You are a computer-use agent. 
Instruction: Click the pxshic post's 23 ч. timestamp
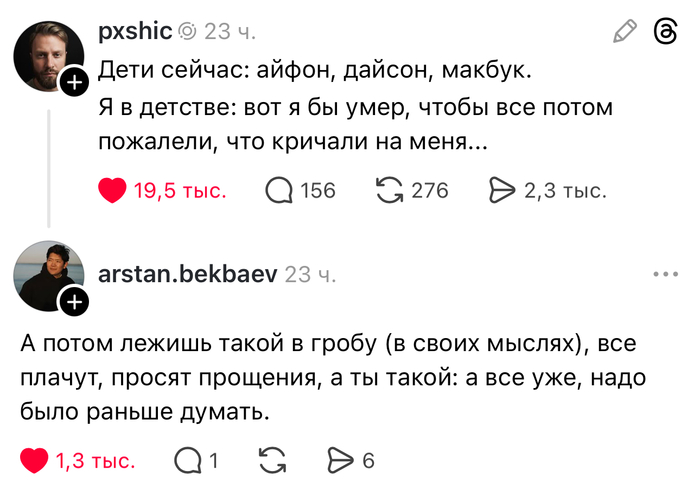(230, 32)
